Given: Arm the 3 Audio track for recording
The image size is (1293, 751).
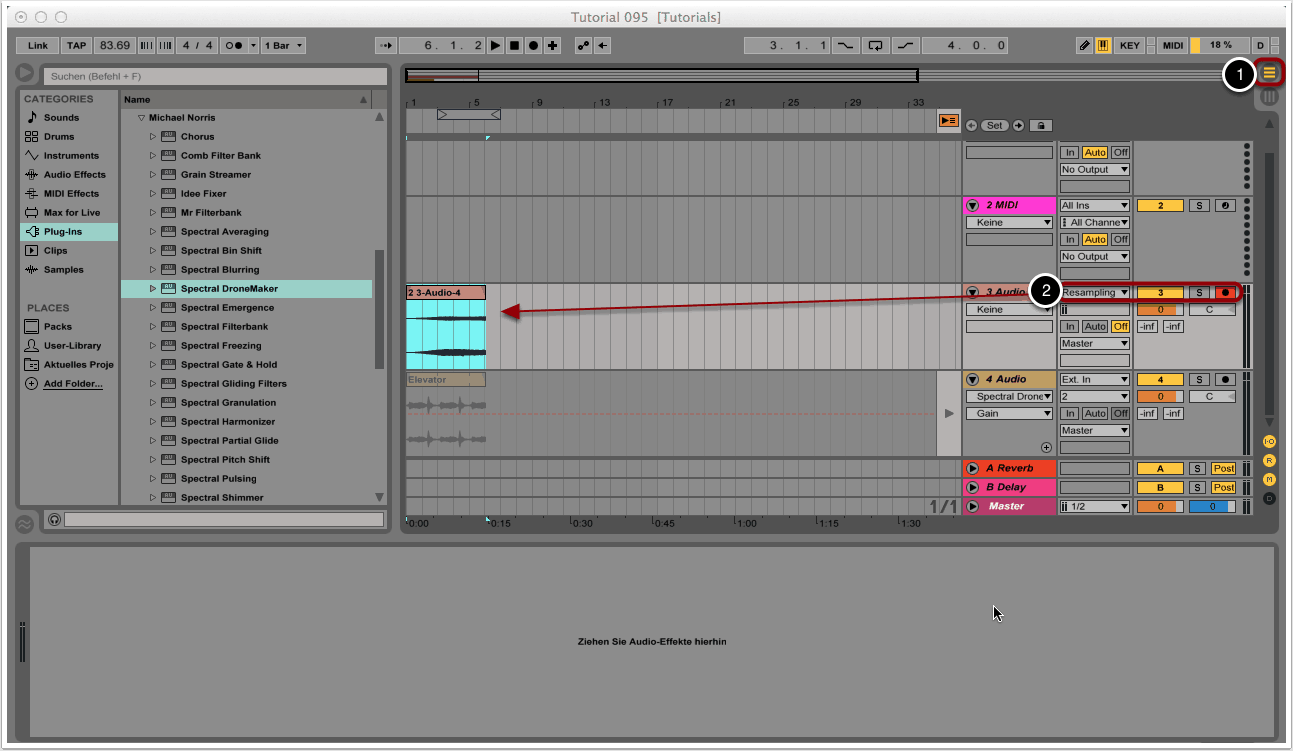Looking at the screenshot, I should point(1224,293).
